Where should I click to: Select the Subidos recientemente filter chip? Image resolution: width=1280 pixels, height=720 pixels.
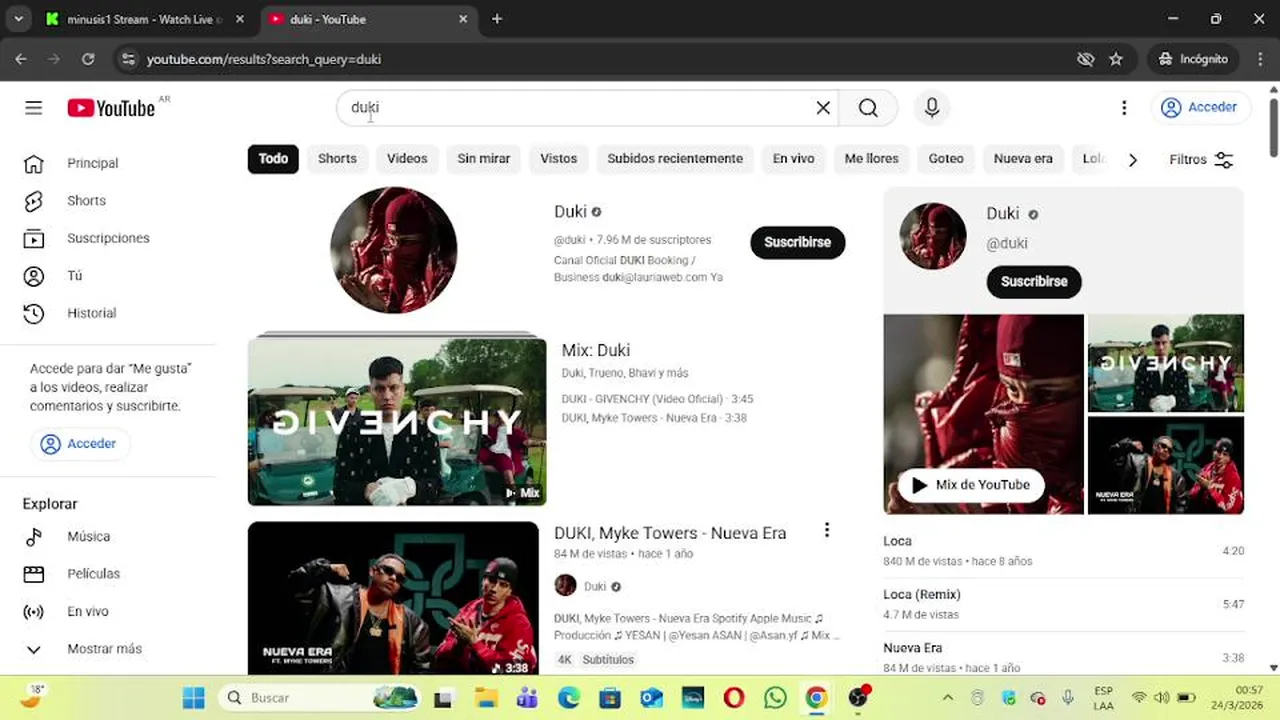tap(675, 159)
